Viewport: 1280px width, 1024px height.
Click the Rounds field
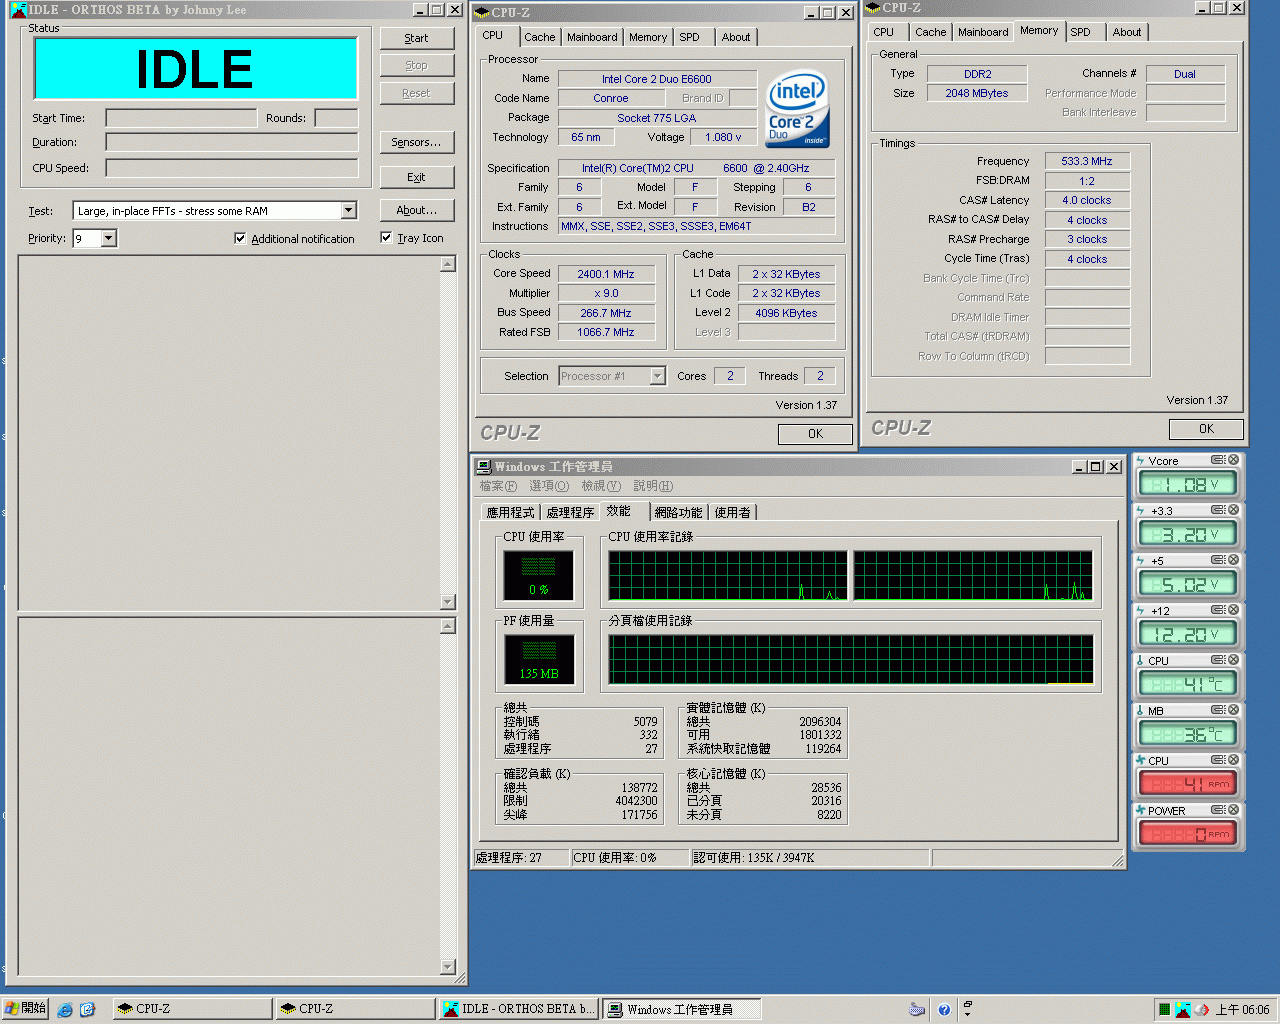click(x=336, y=118)
